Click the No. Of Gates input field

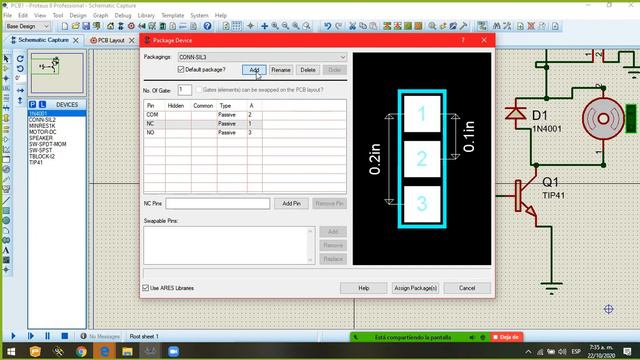[x=184, y=90]
